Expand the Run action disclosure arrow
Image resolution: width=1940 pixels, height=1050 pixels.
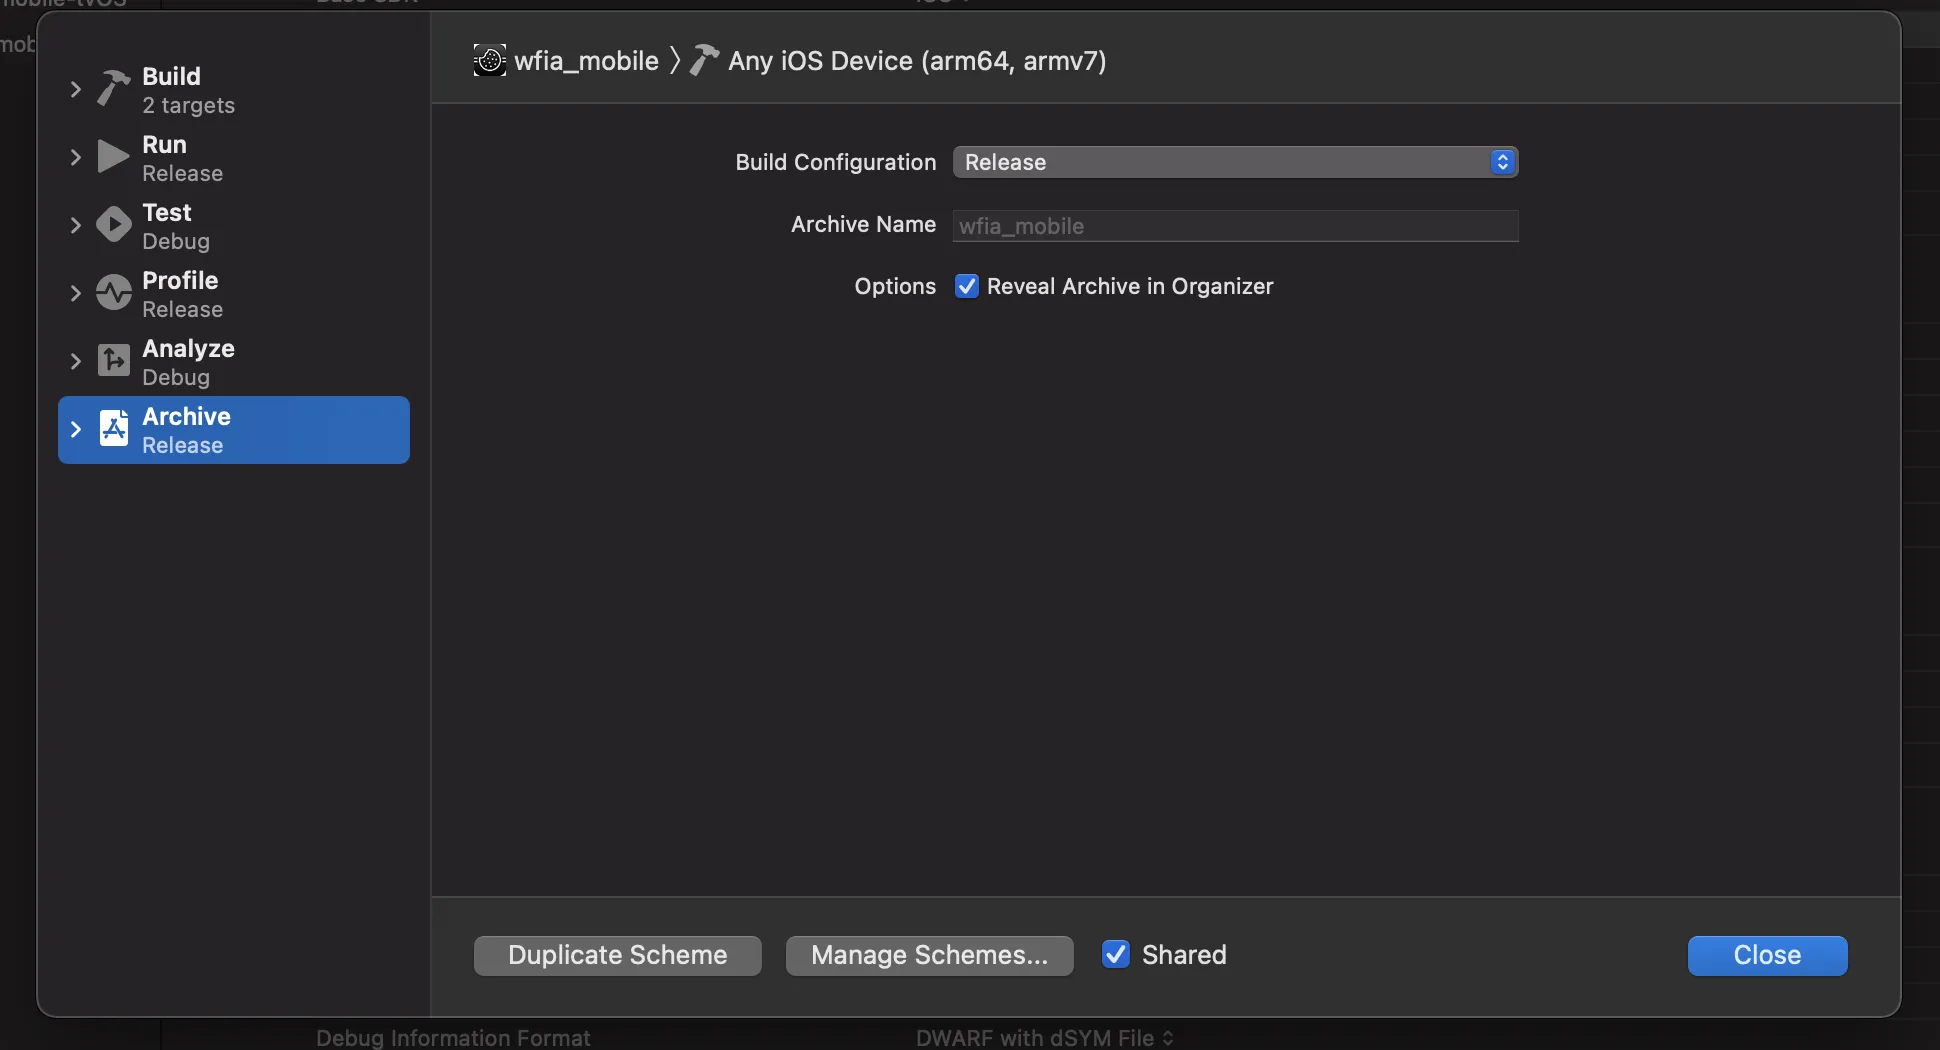[x=75, y=157]
